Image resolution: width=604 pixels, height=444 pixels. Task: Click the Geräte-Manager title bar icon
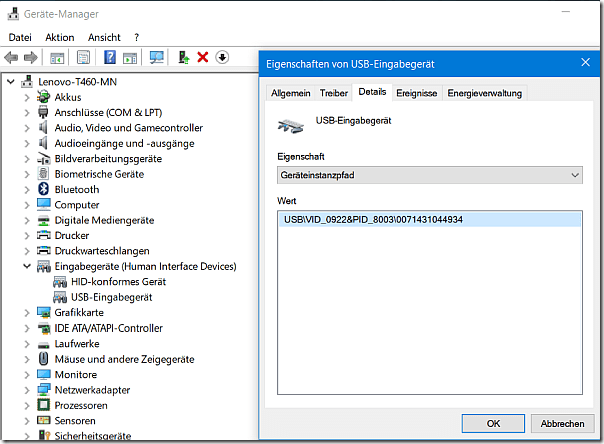pos(13,14)
